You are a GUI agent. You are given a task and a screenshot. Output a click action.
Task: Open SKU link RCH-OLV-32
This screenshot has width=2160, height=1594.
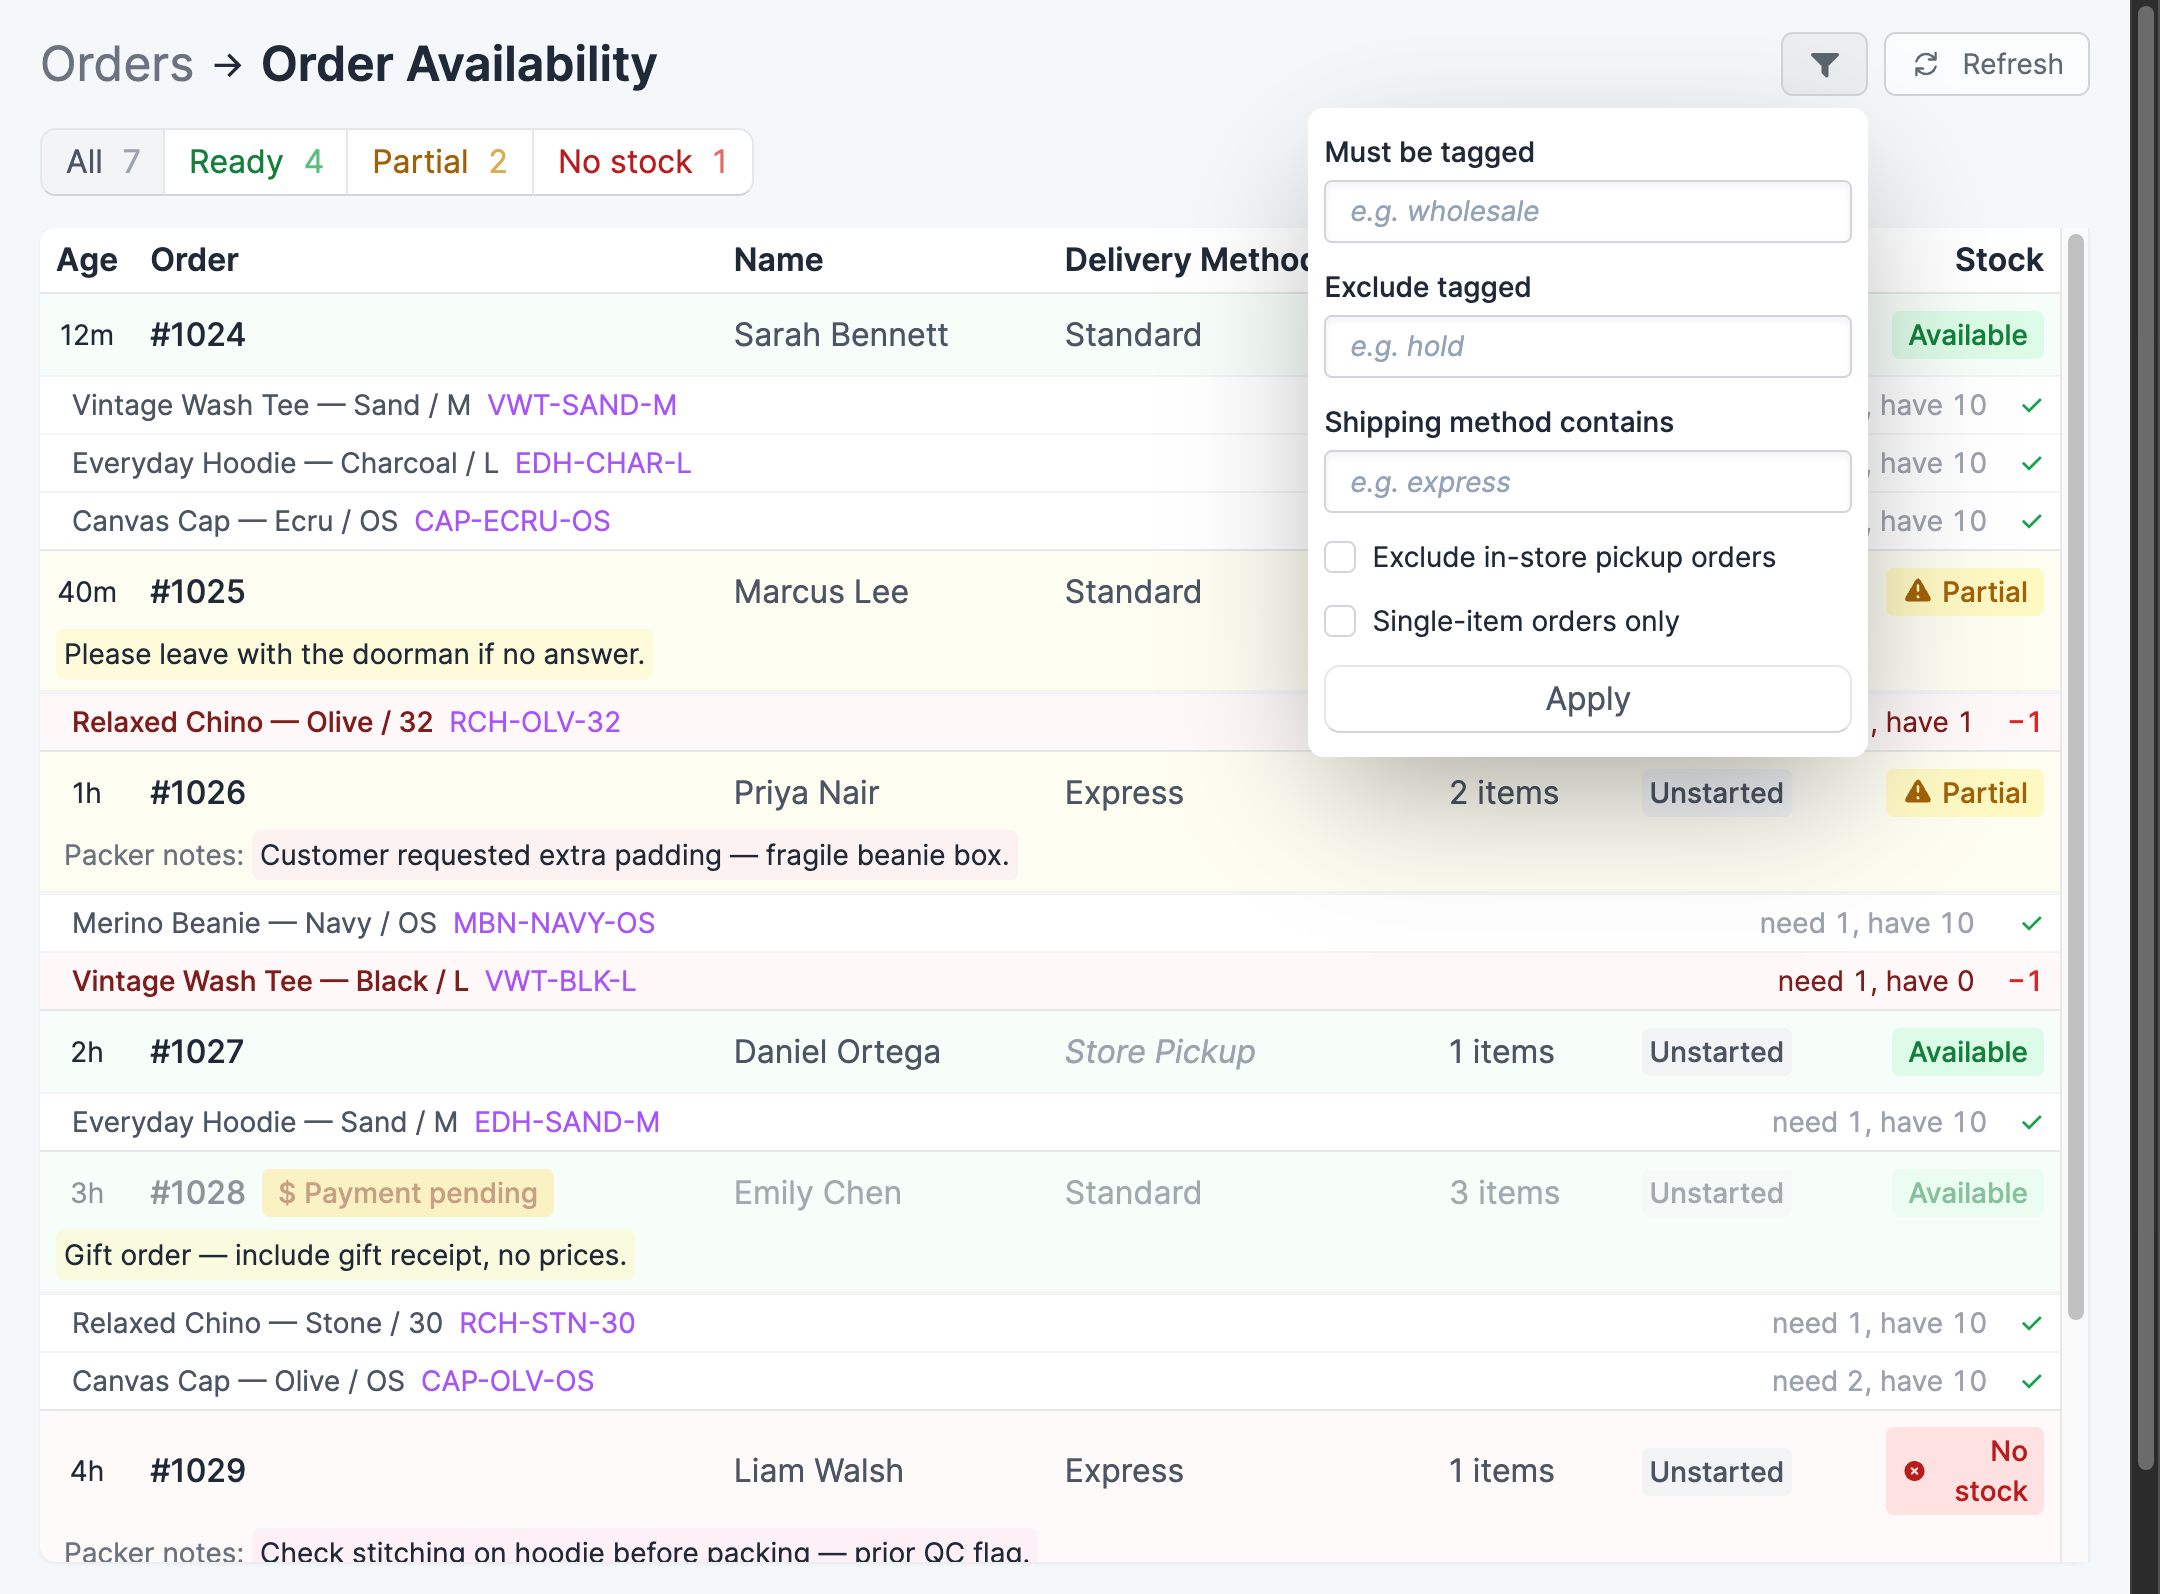535,722
